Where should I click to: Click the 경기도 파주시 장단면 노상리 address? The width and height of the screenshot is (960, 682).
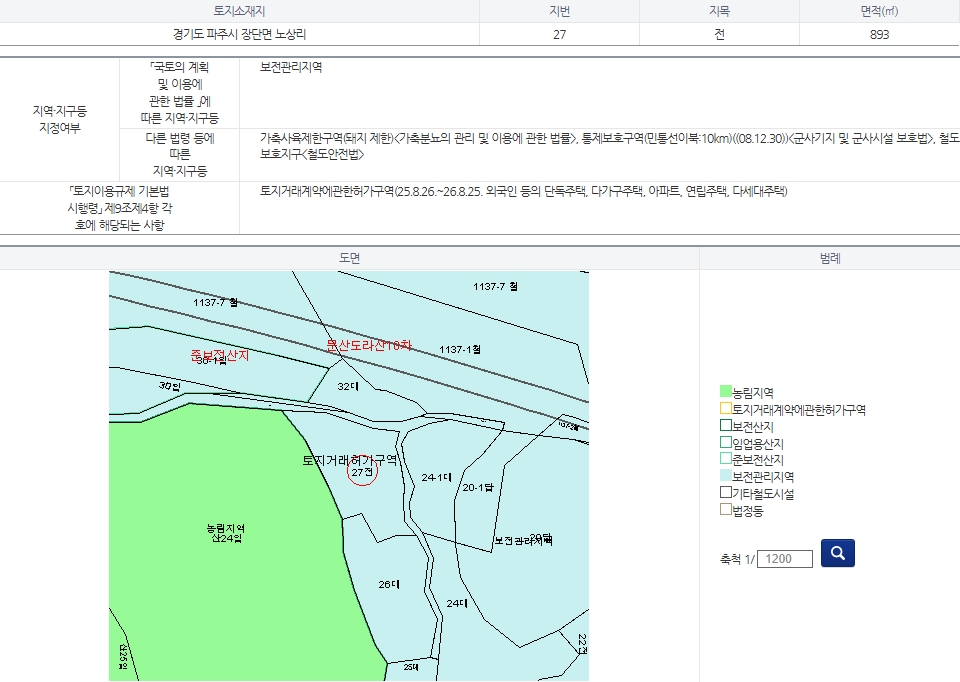(x=239, y=34)
